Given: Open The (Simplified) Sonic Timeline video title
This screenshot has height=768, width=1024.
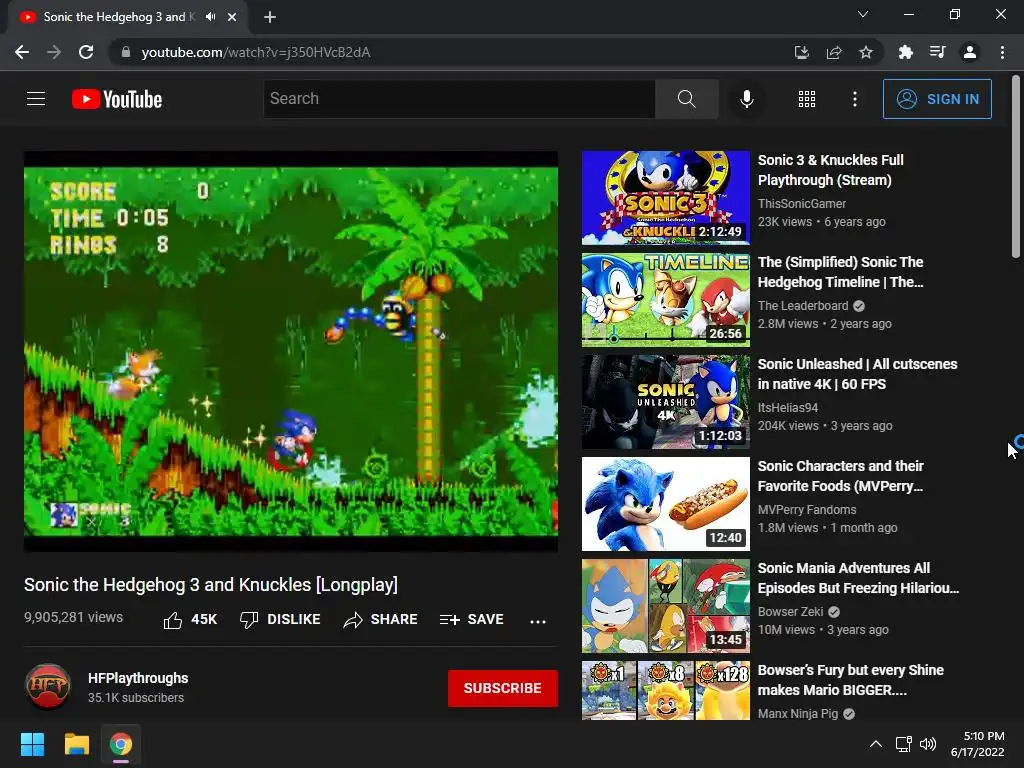Looking at the screenshot, I should point(840,272).
